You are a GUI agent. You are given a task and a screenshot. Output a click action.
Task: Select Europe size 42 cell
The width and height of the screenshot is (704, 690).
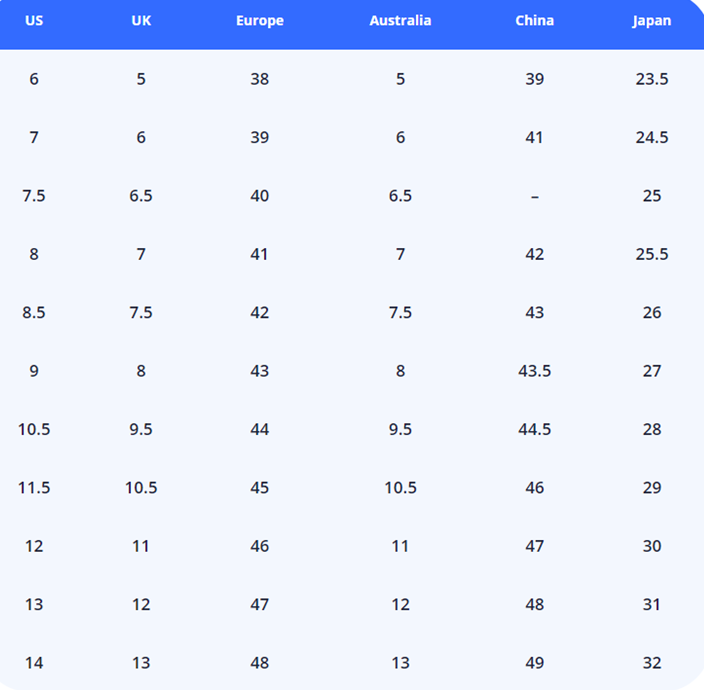[260, 313]
